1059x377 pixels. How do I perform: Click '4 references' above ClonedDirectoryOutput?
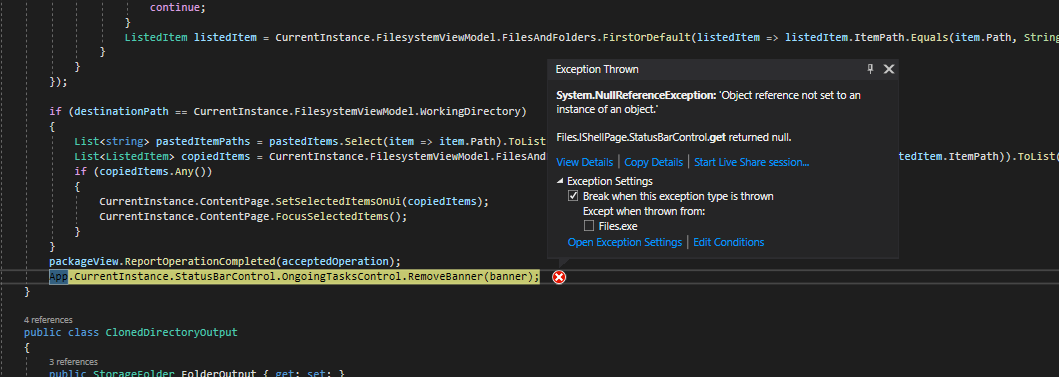click(x=48, y=320)
